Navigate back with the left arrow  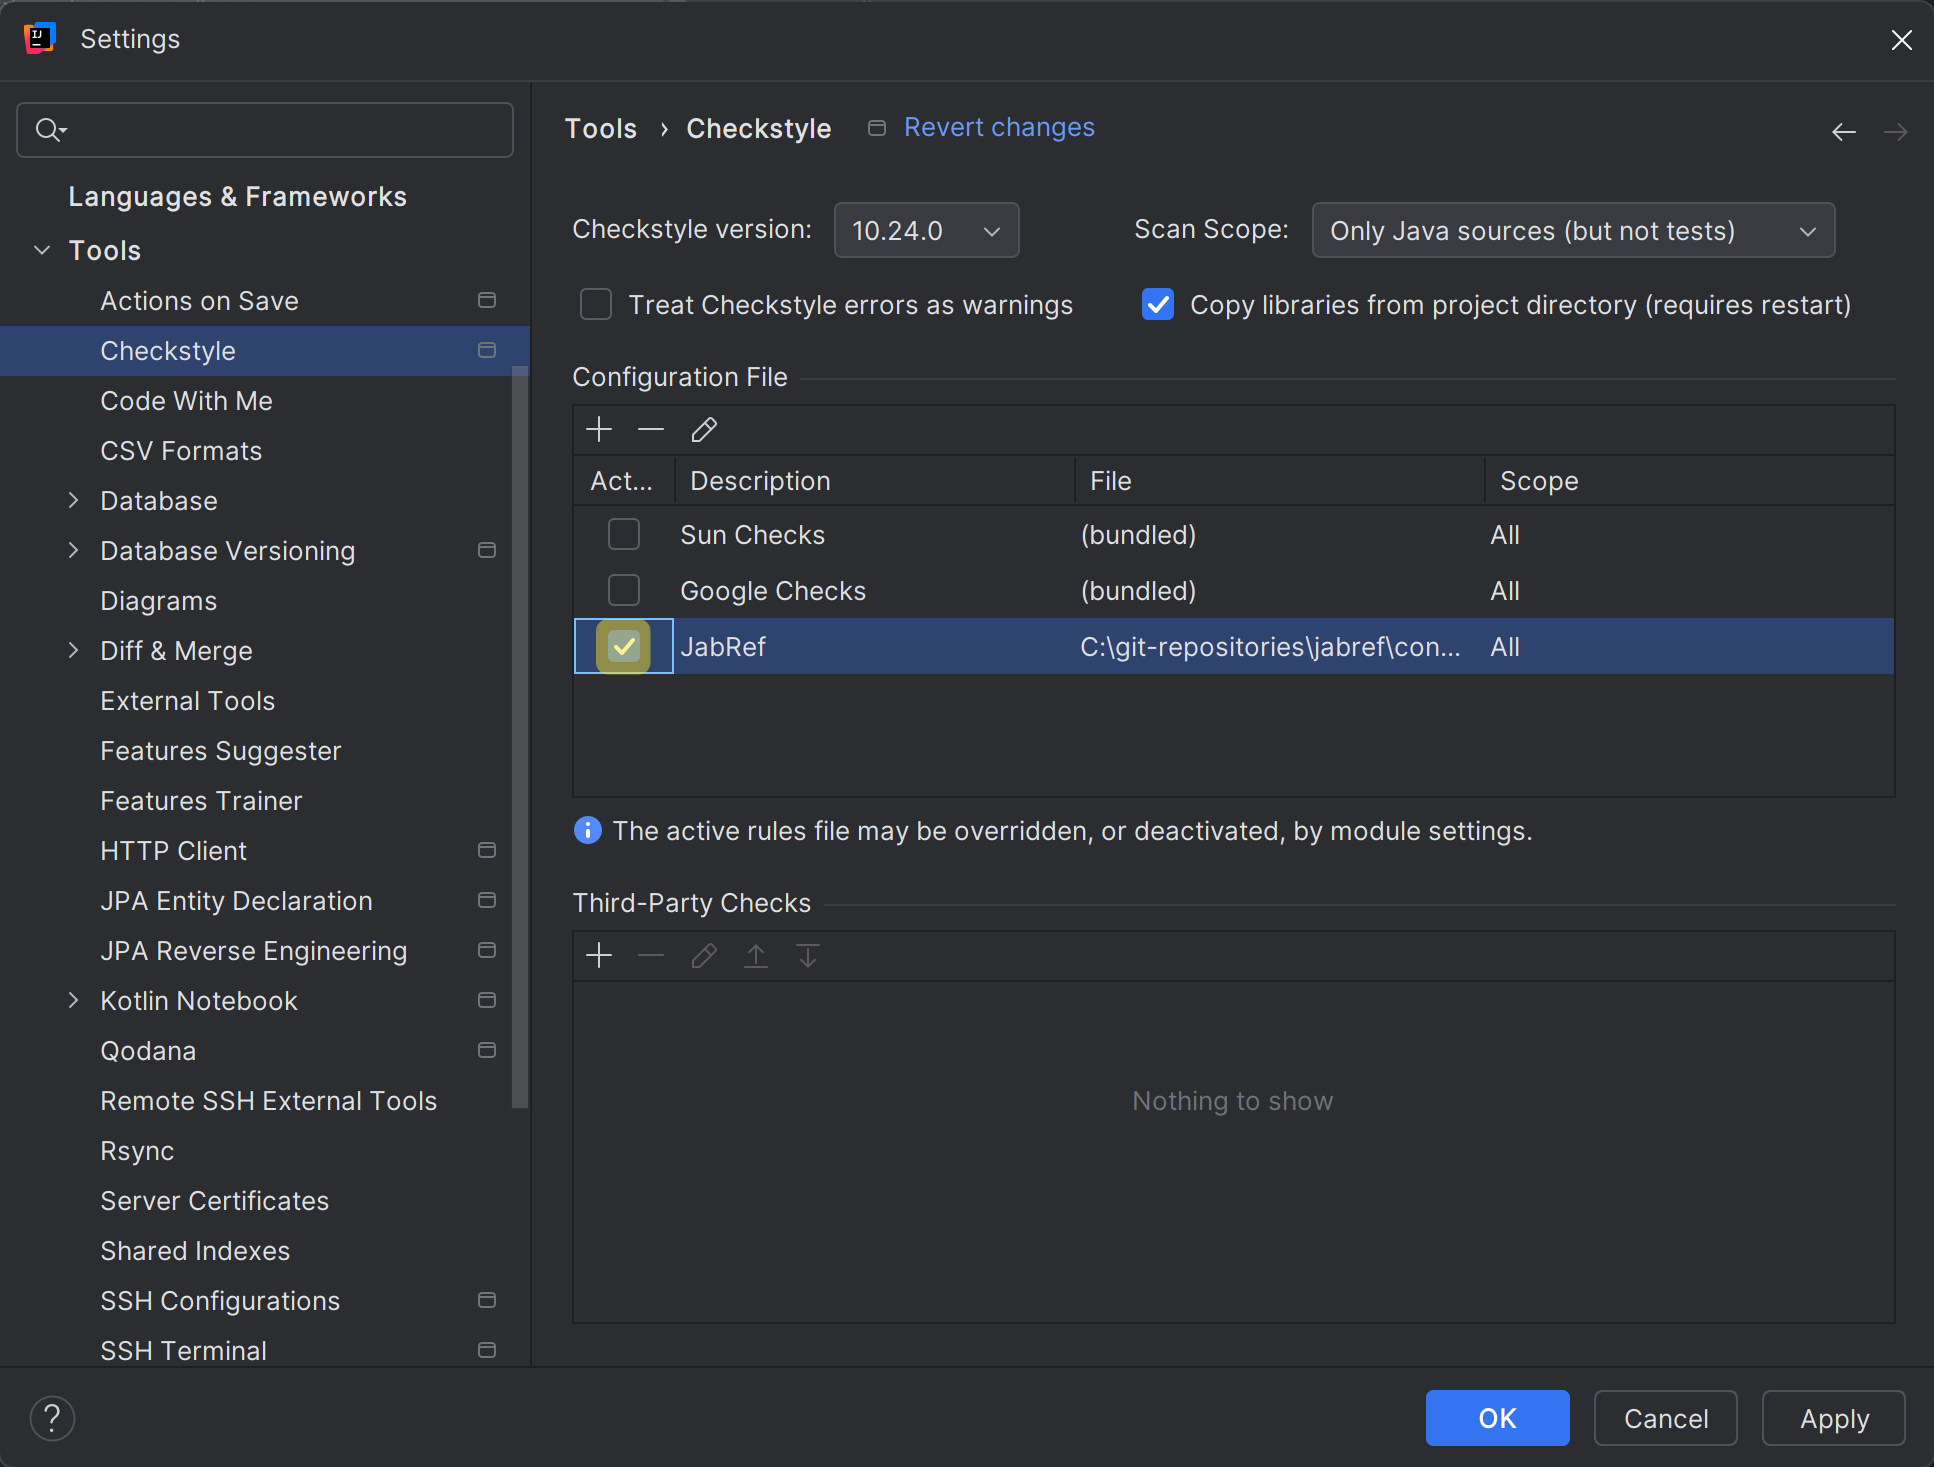point(1844,132)
